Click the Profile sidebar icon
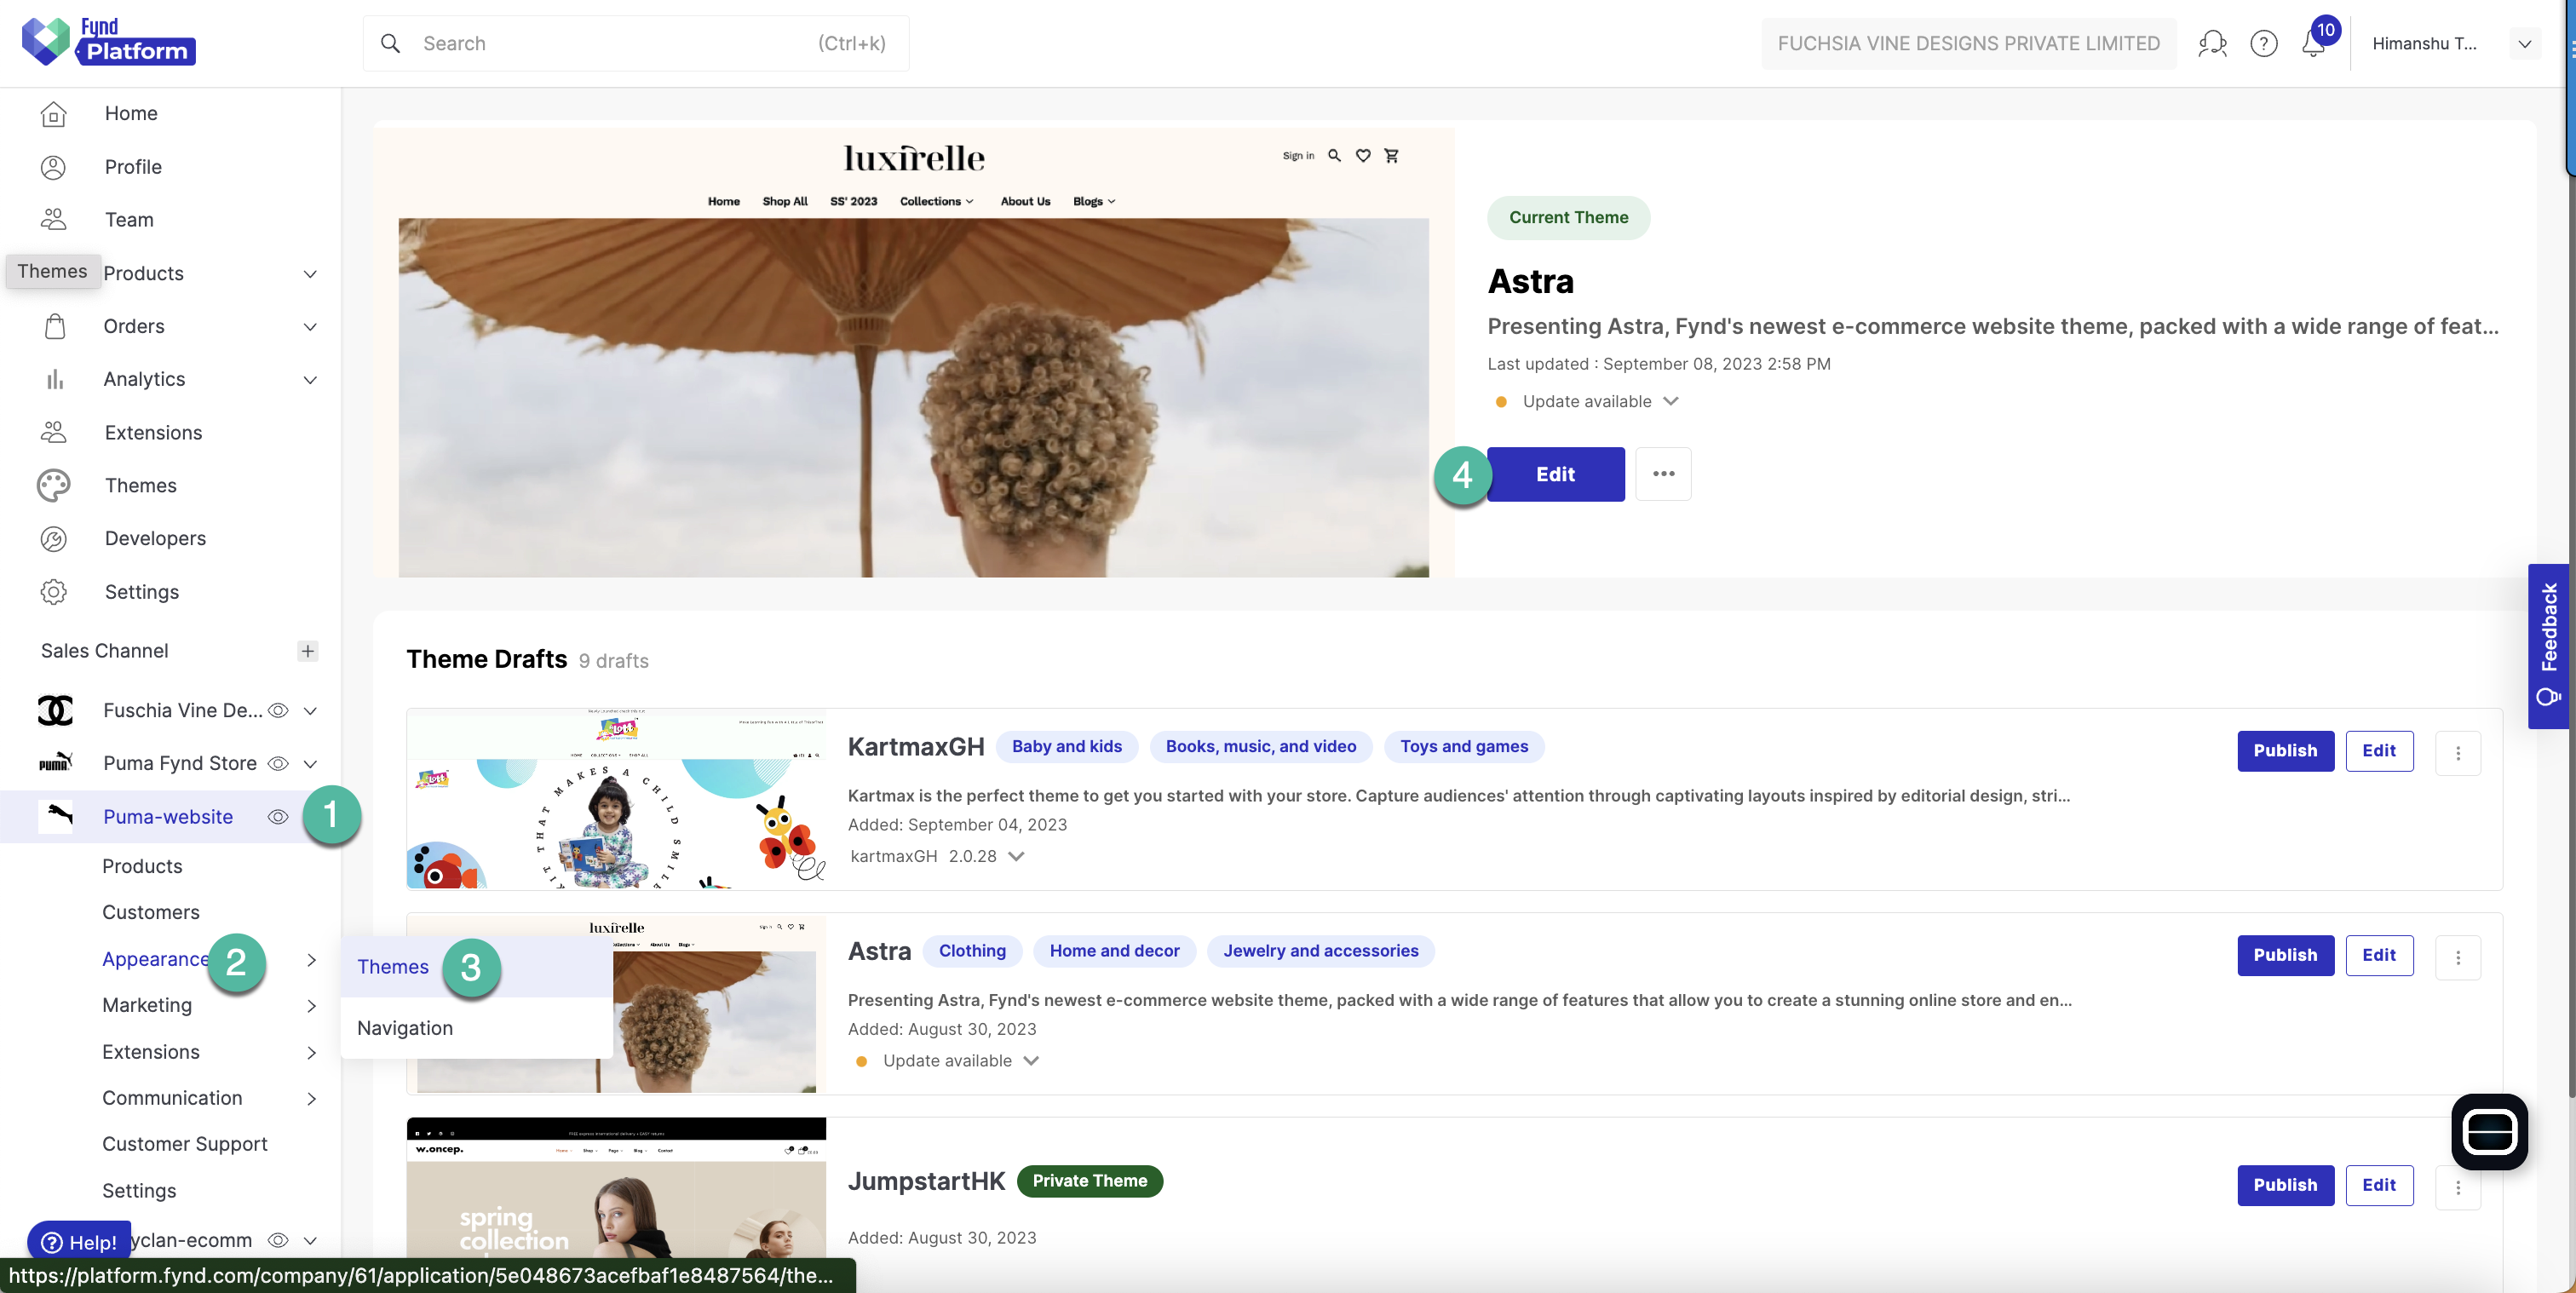The image size is (2576, 1293). [x=54, y=167]
